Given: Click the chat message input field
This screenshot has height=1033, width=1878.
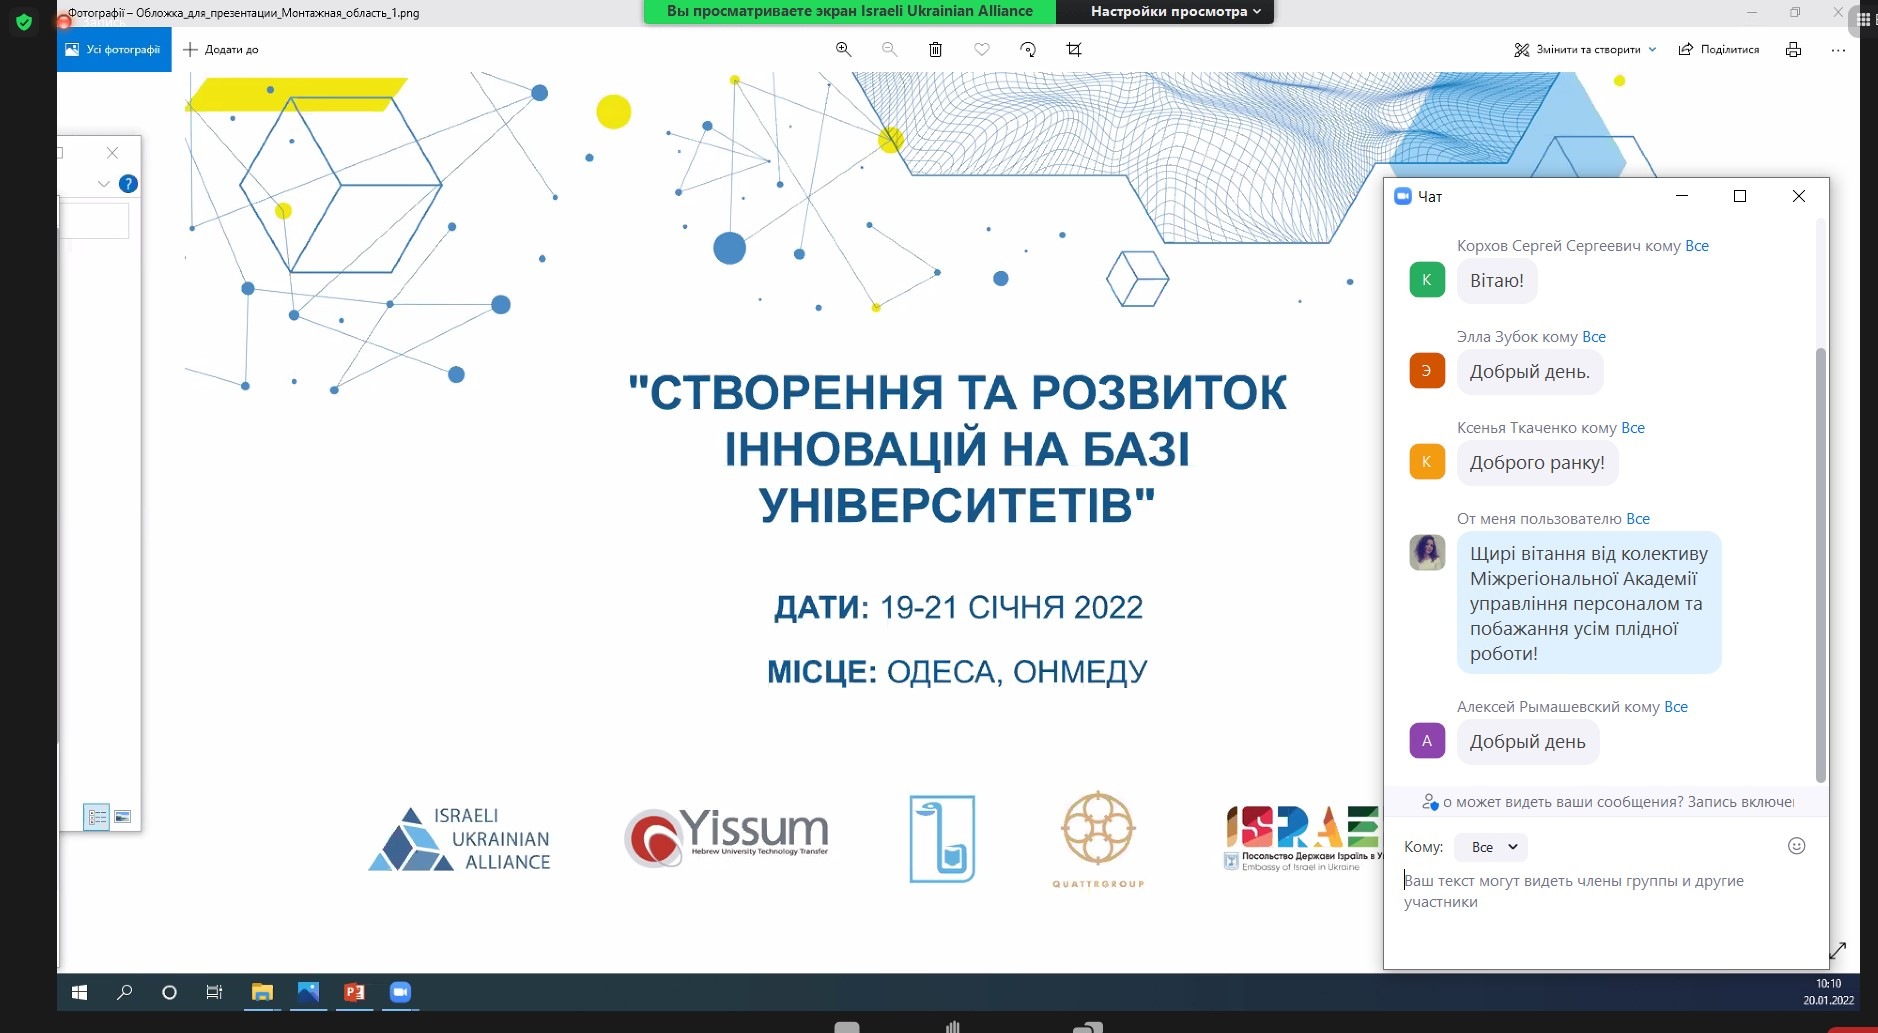Looking at the screenshot, I should pos(1600,891).
